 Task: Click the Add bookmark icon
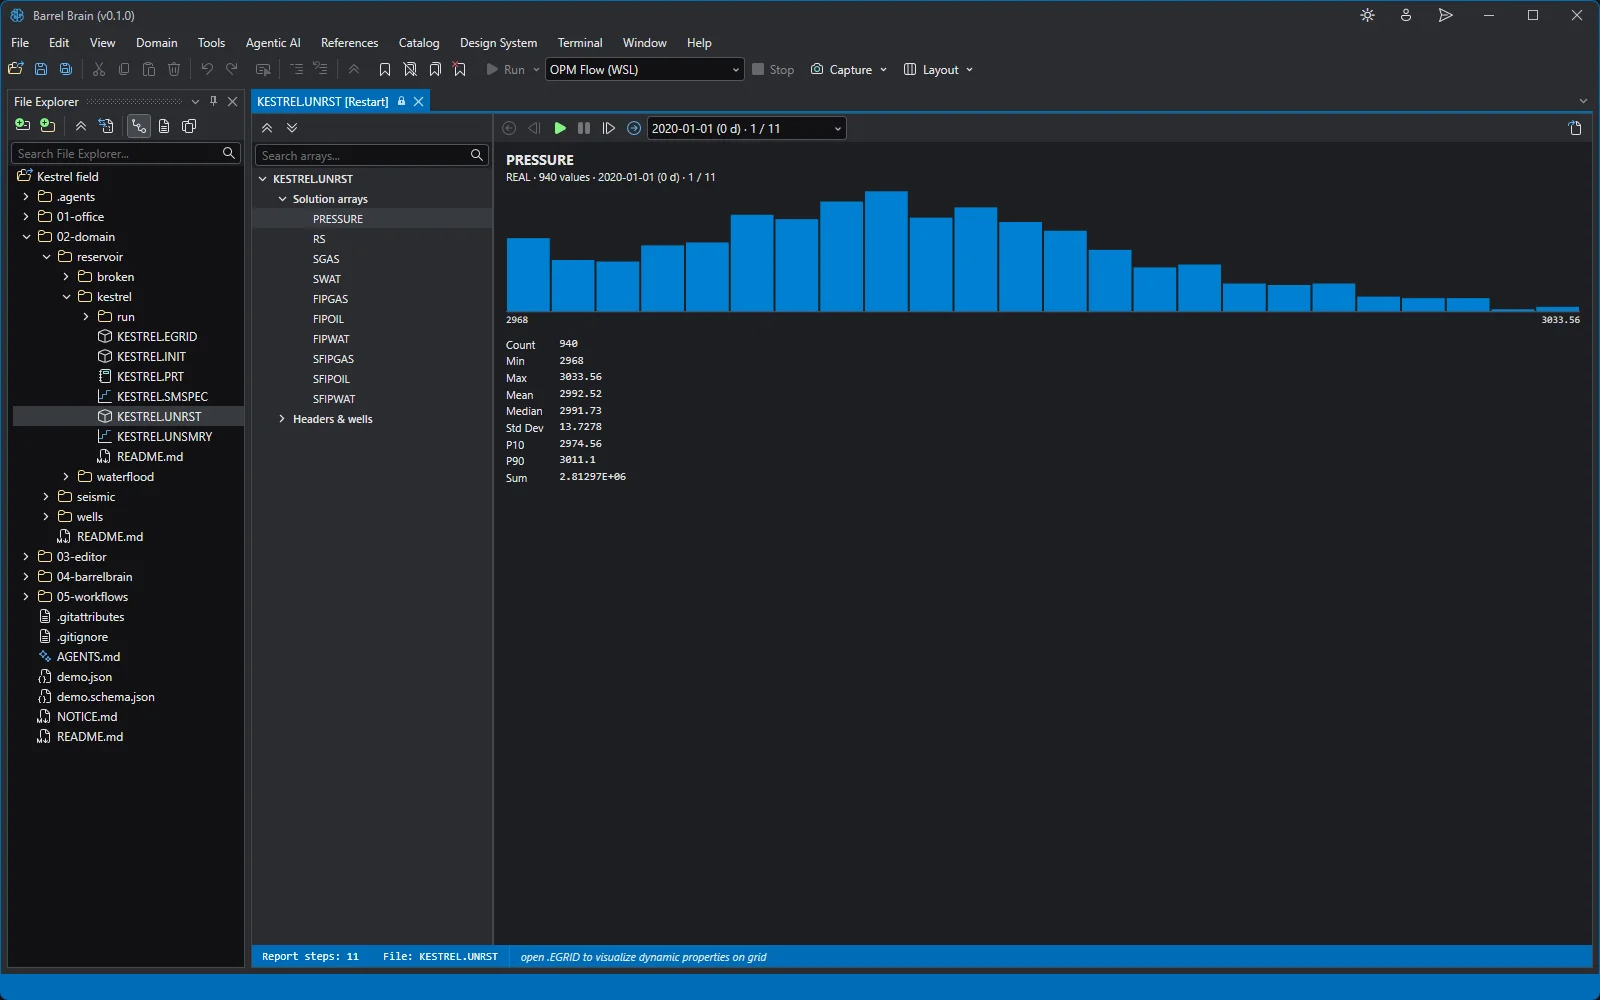tap(385, 69)
